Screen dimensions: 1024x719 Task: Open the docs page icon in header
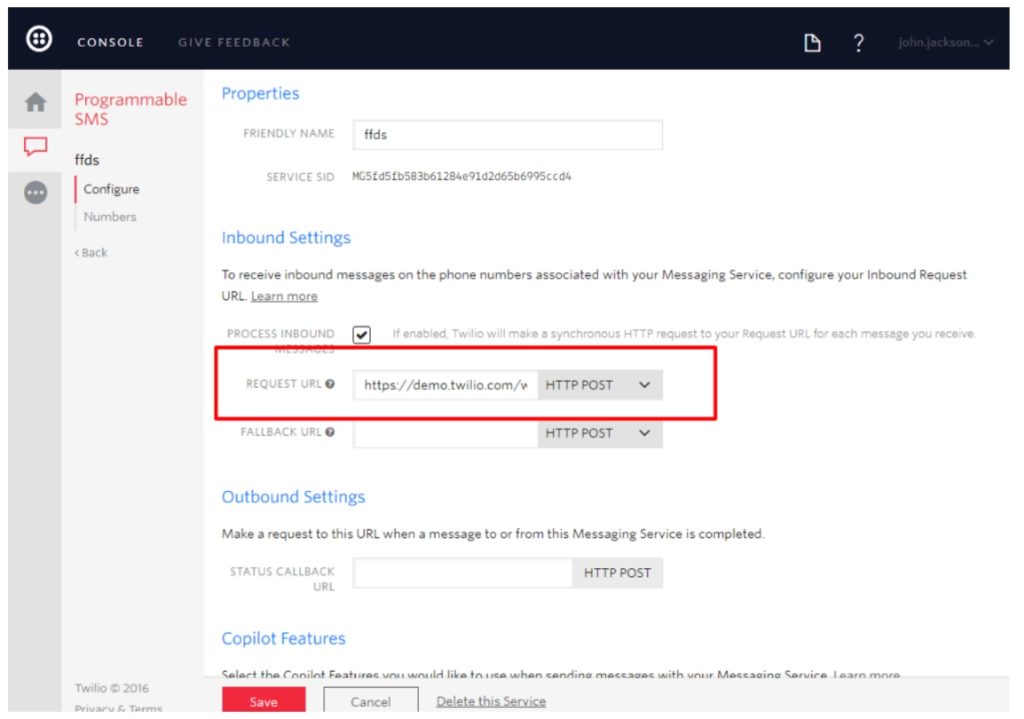(812, 43)
